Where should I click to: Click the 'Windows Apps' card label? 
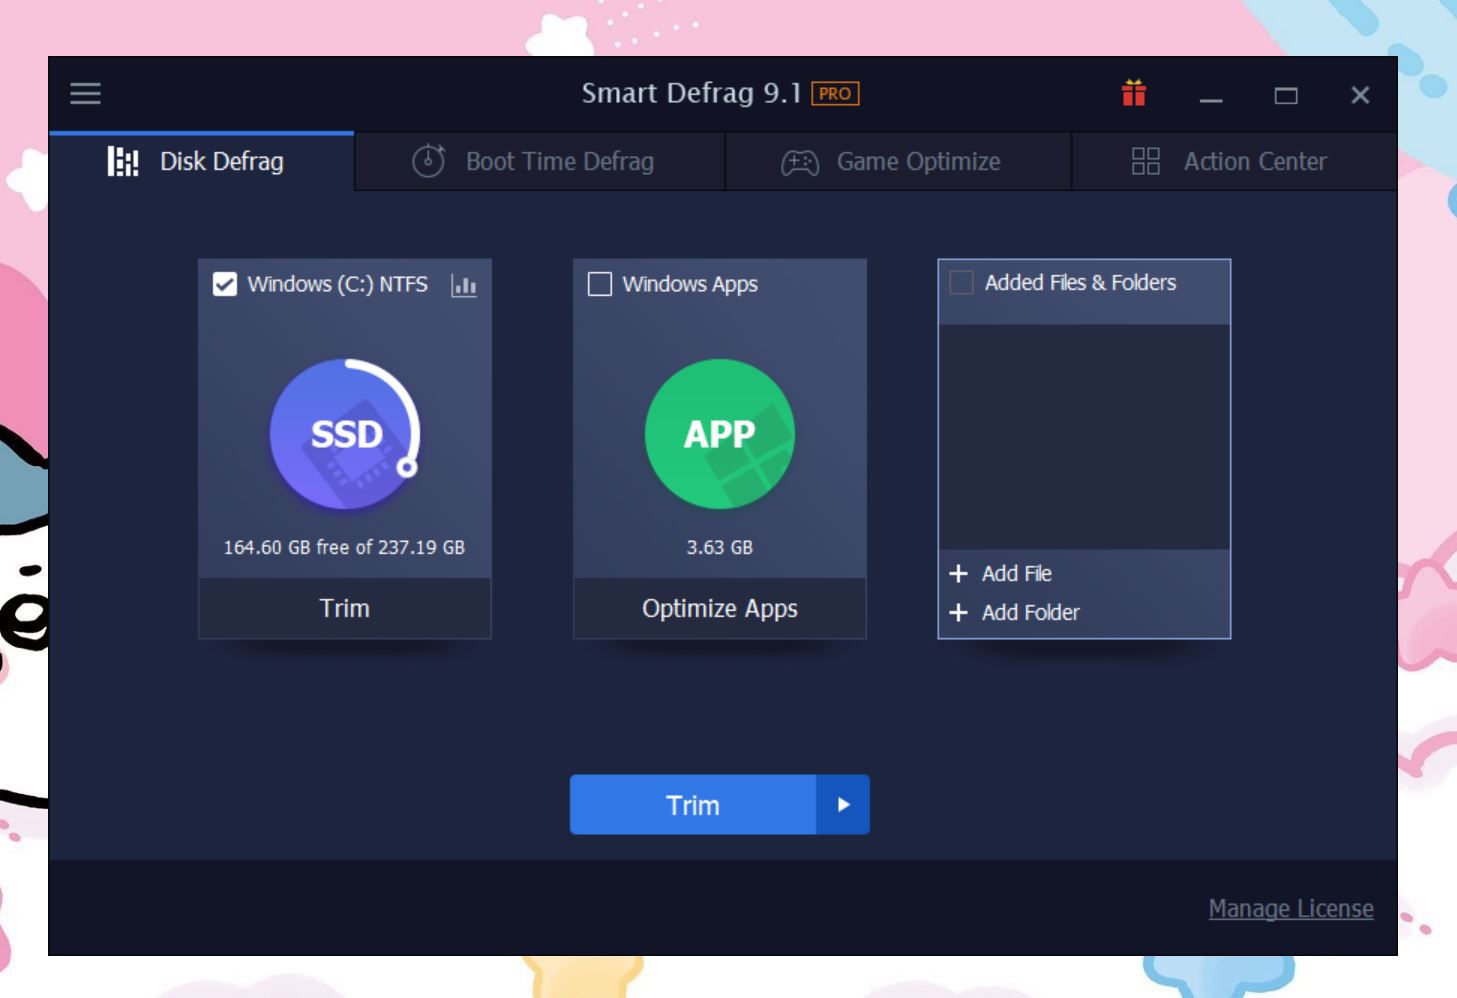(x=690, y=284)
